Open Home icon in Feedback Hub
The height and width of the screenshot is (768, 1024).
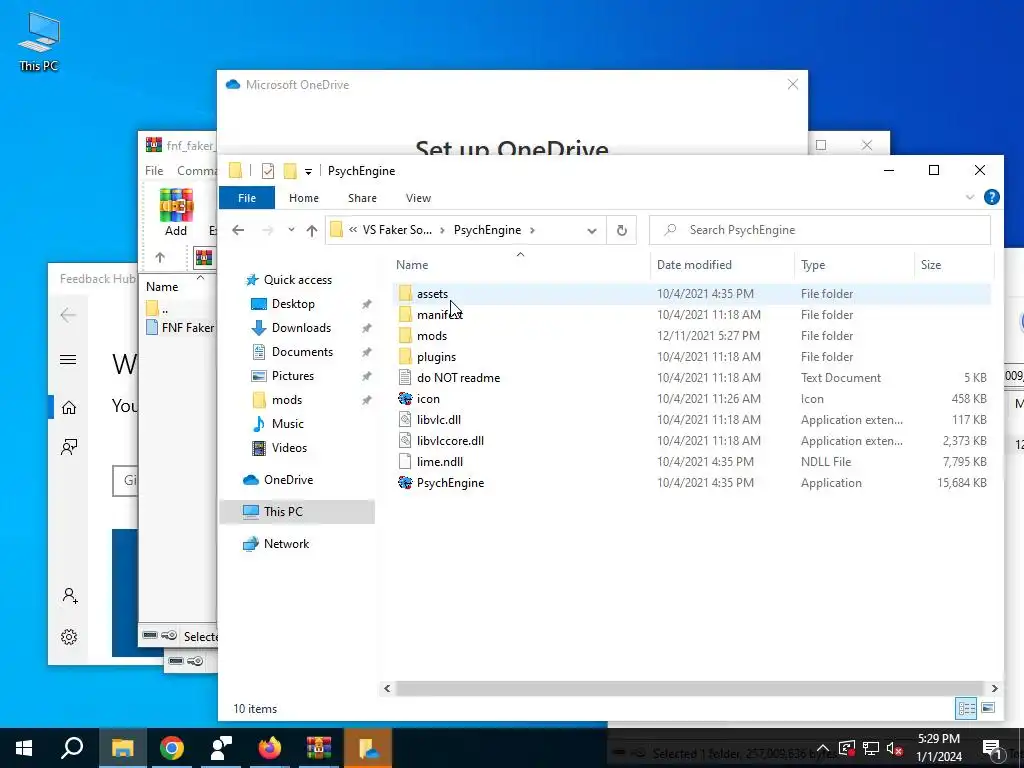(x=69, y=408)
